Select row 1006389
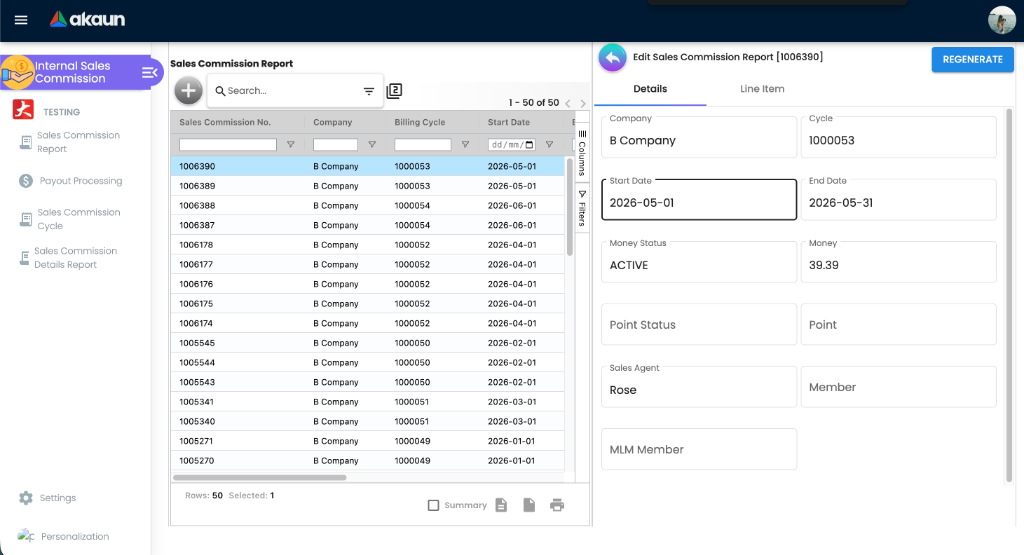The image size is (1024, 555). pos(368,186)
